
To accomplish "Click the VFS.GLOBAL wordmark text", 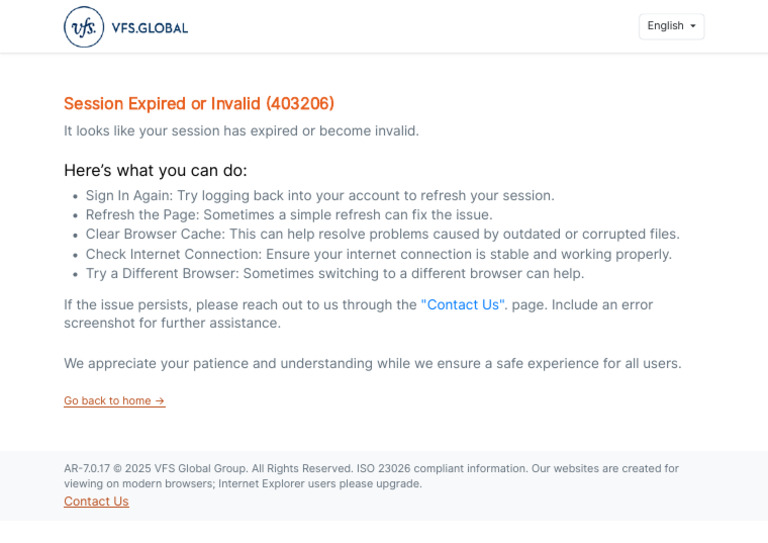I will coord(150,28).
